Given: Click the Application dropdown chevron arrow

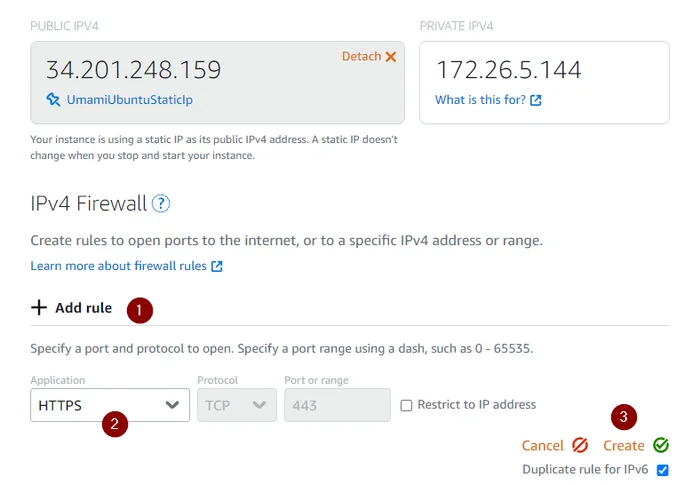Looking at the screenshot, I should pos(172,405).
